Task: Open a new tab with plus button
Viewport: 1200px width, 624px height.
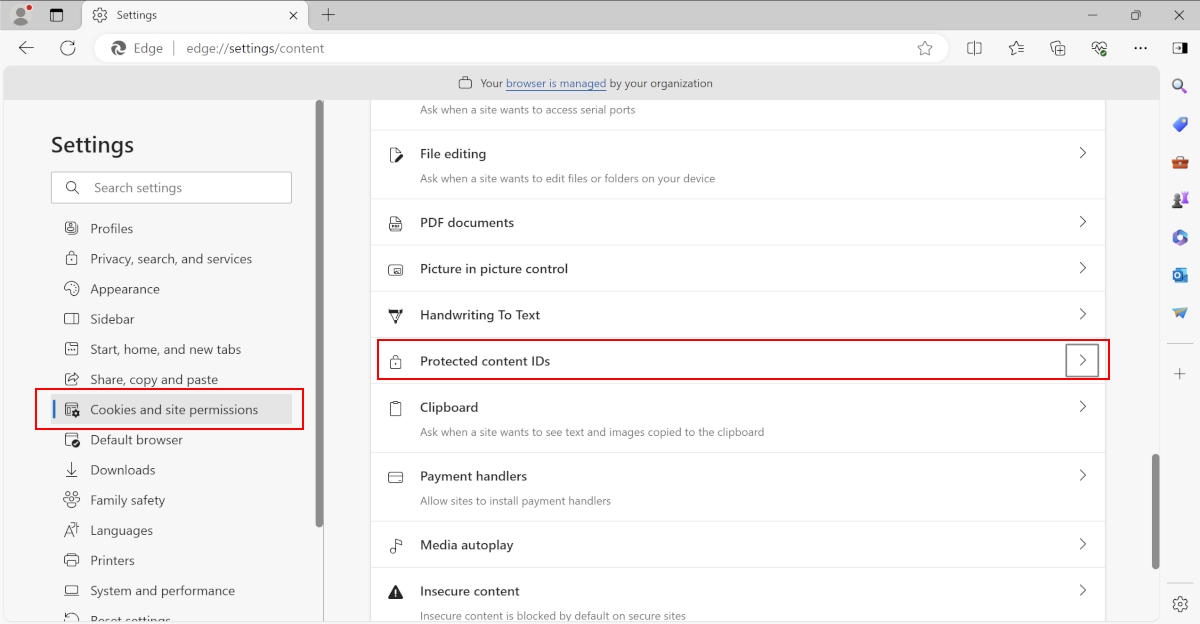Action: 328,15
